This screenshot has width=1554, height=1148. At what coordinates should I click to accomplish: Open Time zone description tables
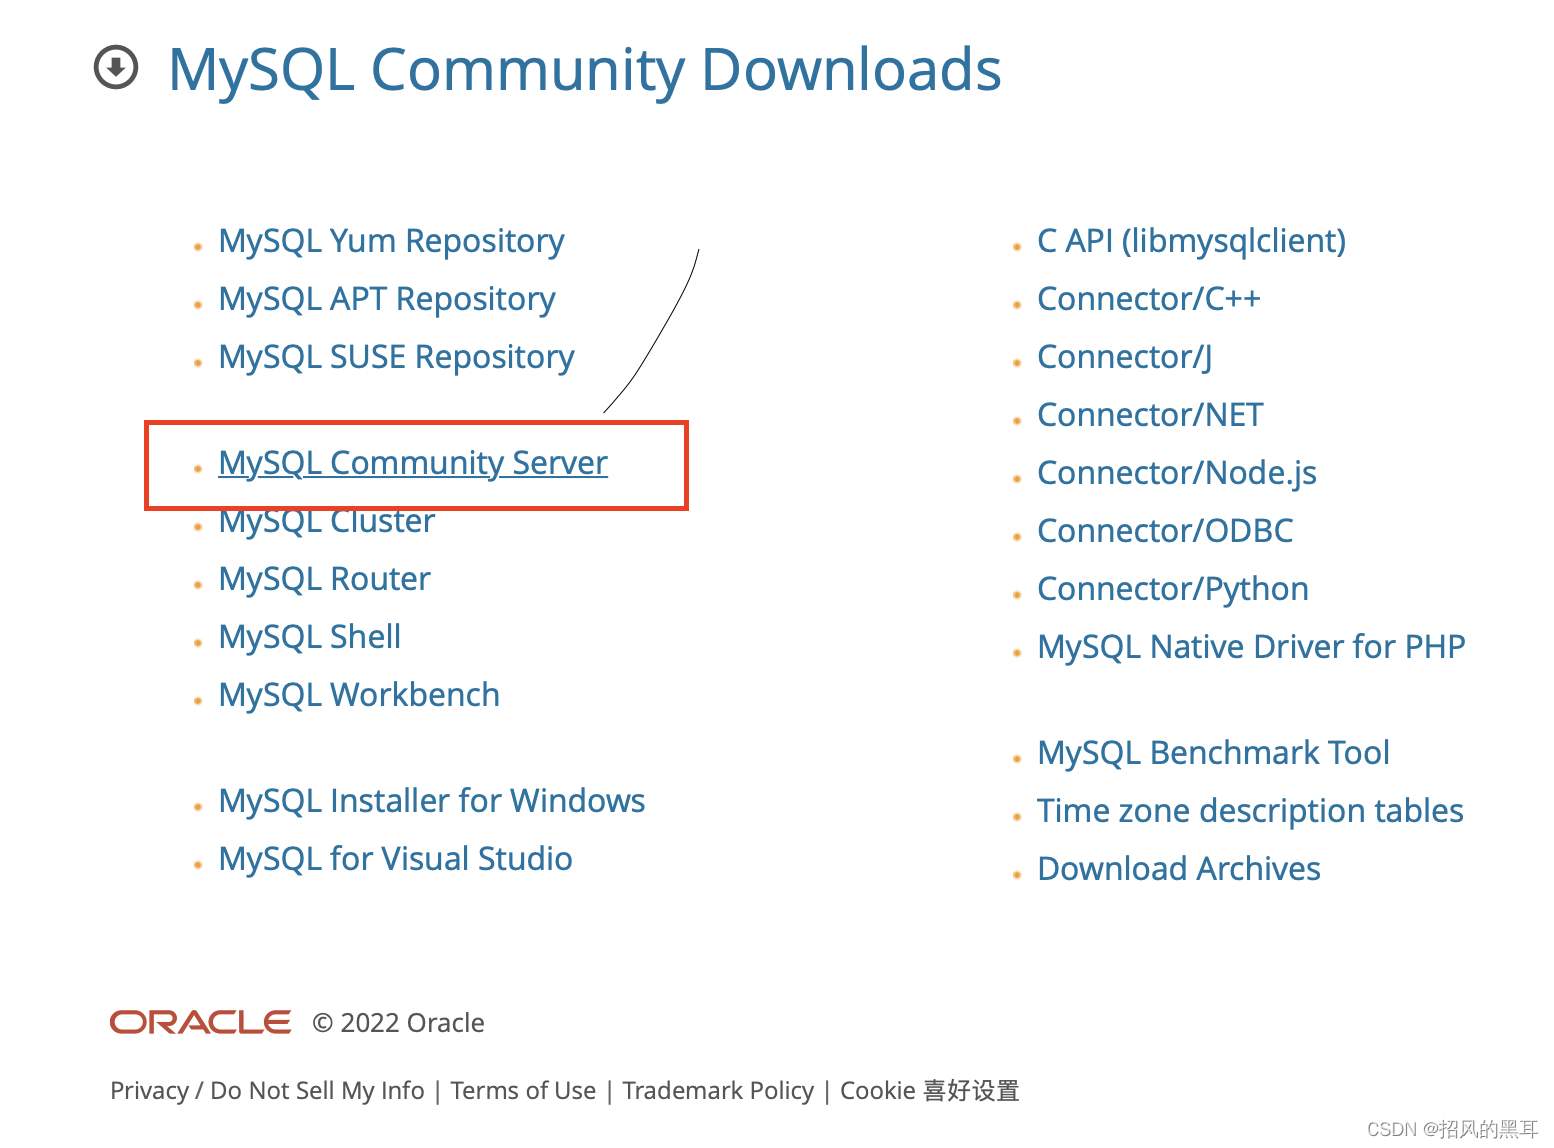pos(1251,811)
